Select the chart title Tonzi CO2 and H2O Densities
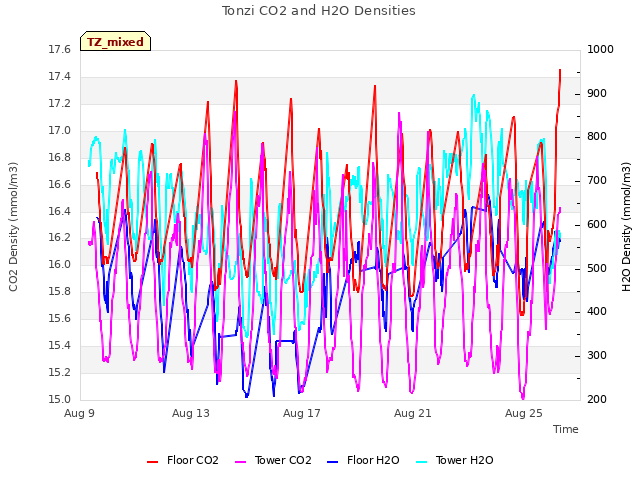This screenshot has height=480, width=640. point(319,11)
